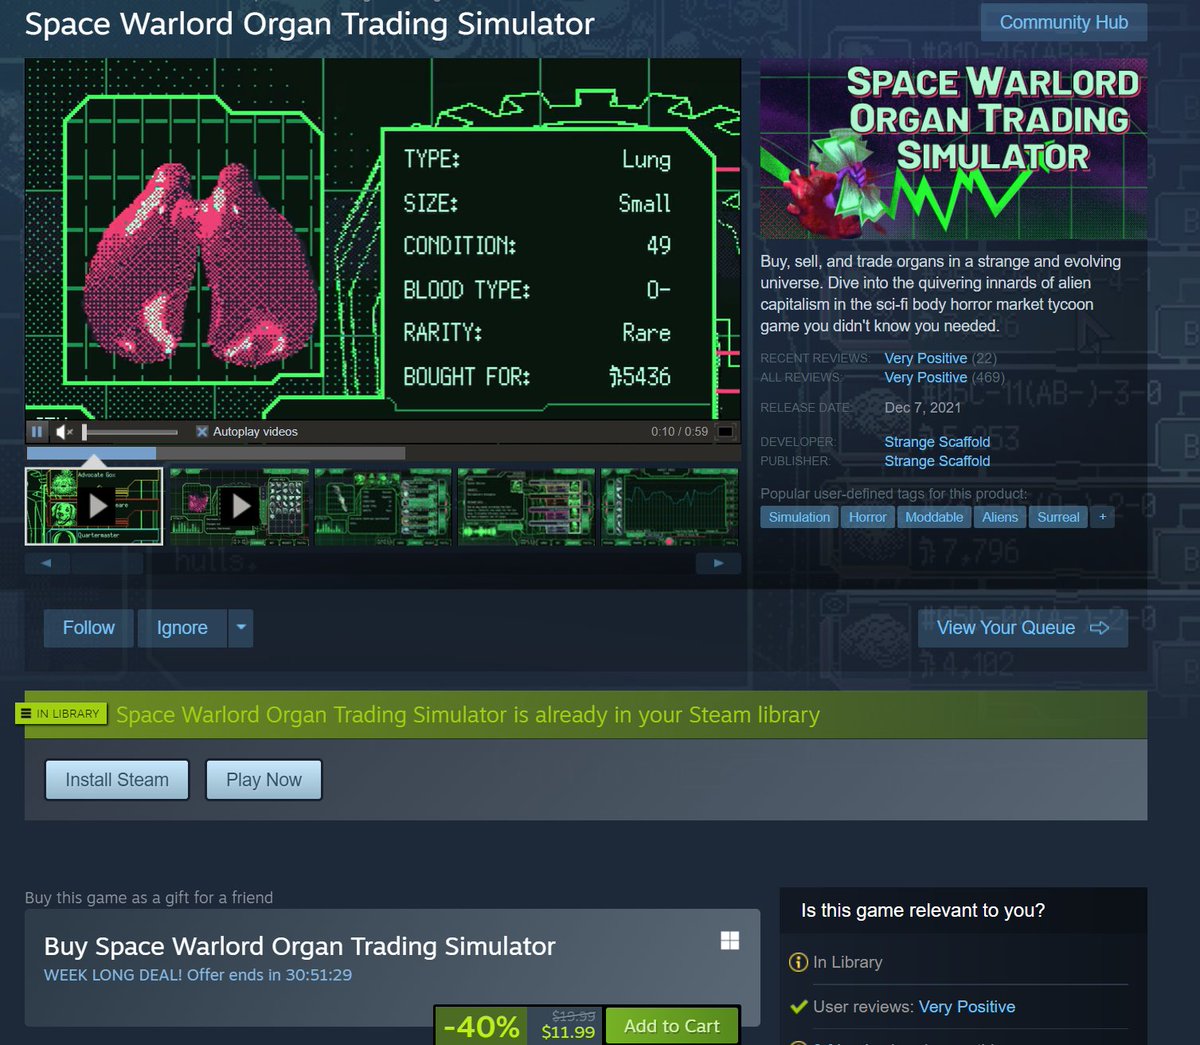1200x1045 pixels.
Task: Select the Moddable tag
Action: click(934, 517)
